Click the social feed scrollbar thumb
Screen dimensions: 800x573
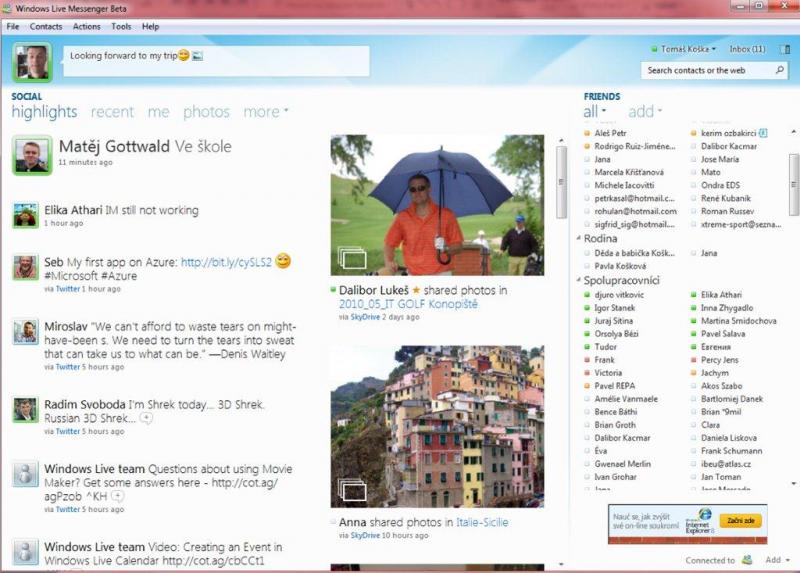[561, 182]
